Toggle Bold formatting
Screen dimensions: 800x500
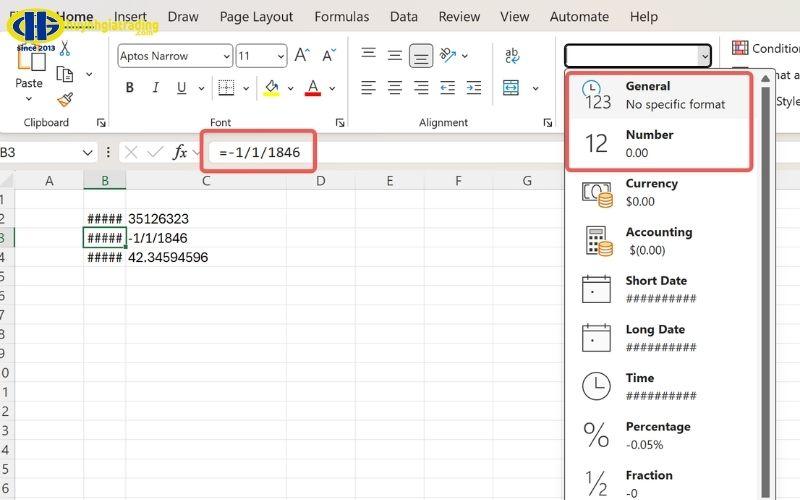tap(130, 88)
